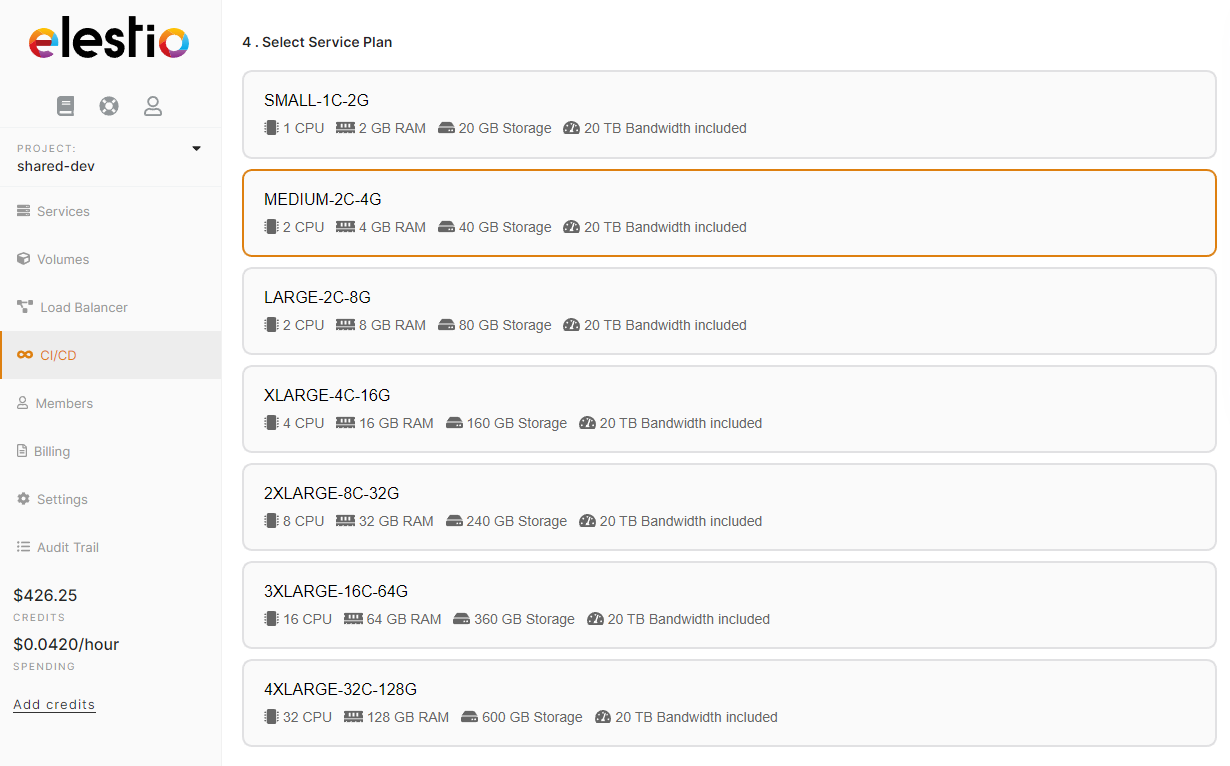Screen dimensions: 1230x766
Task: Click the Load Balancer network icon
Action: click(x=25, y=307)
